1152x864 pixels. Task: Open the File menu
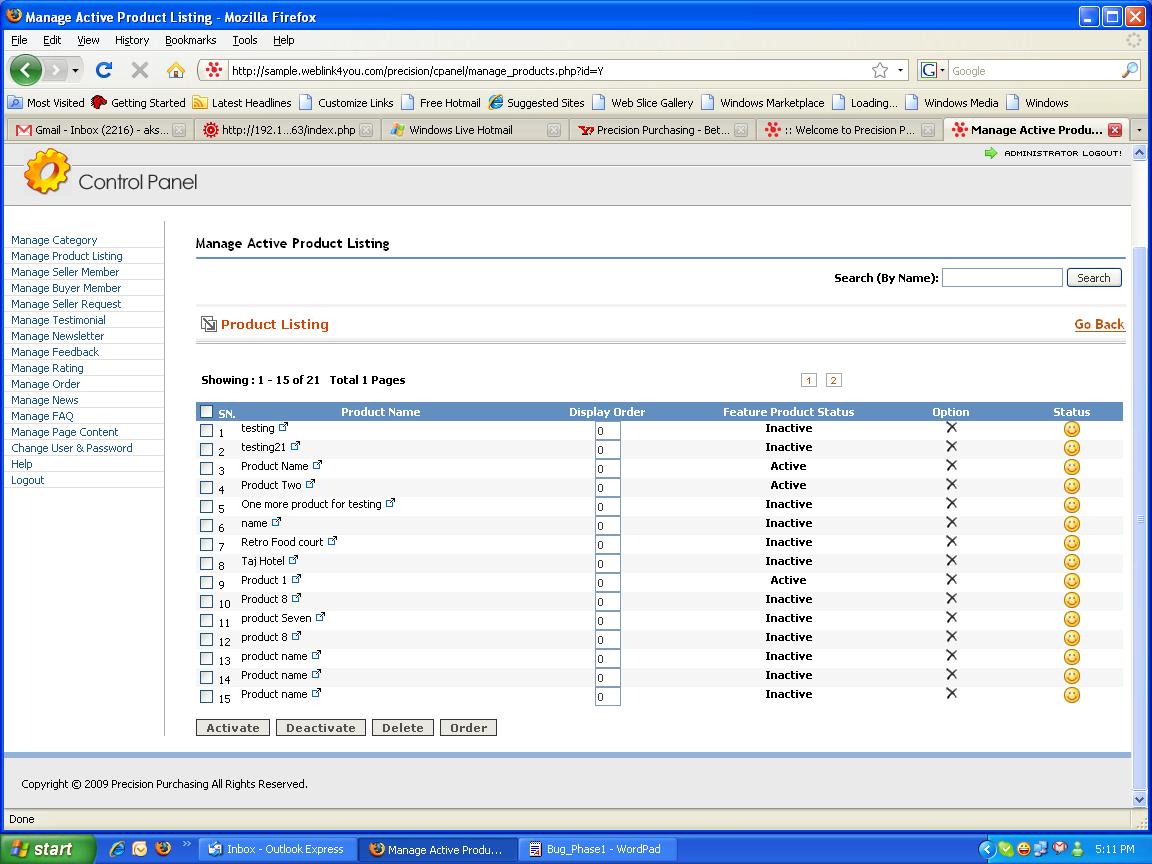(x=19, y=40)
